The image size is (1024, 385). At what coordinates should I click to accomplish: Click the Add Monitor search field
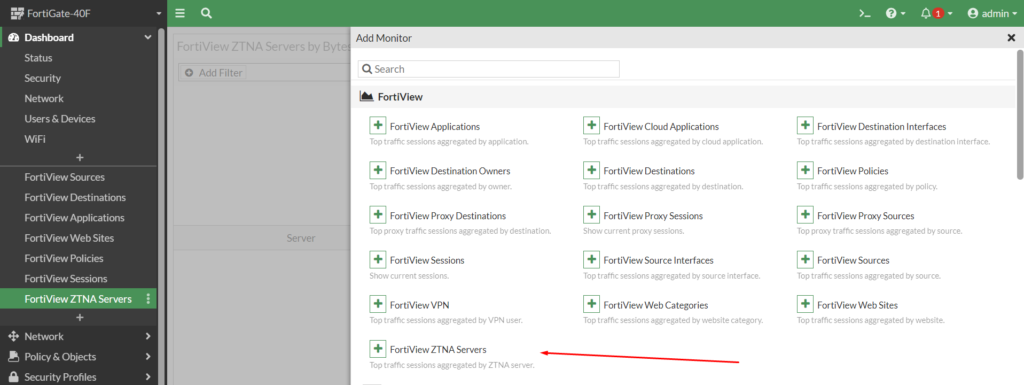coord(488,69)
